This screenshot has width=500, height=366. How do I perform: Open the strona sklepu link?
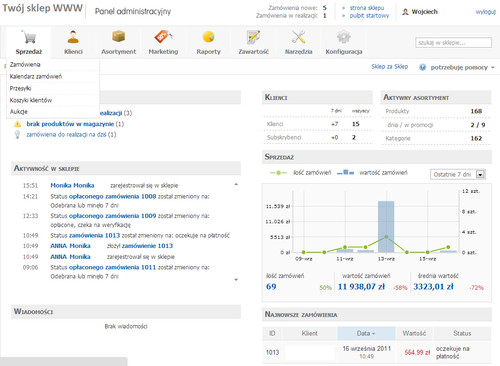pyautogui.click(x=367, y=8)
